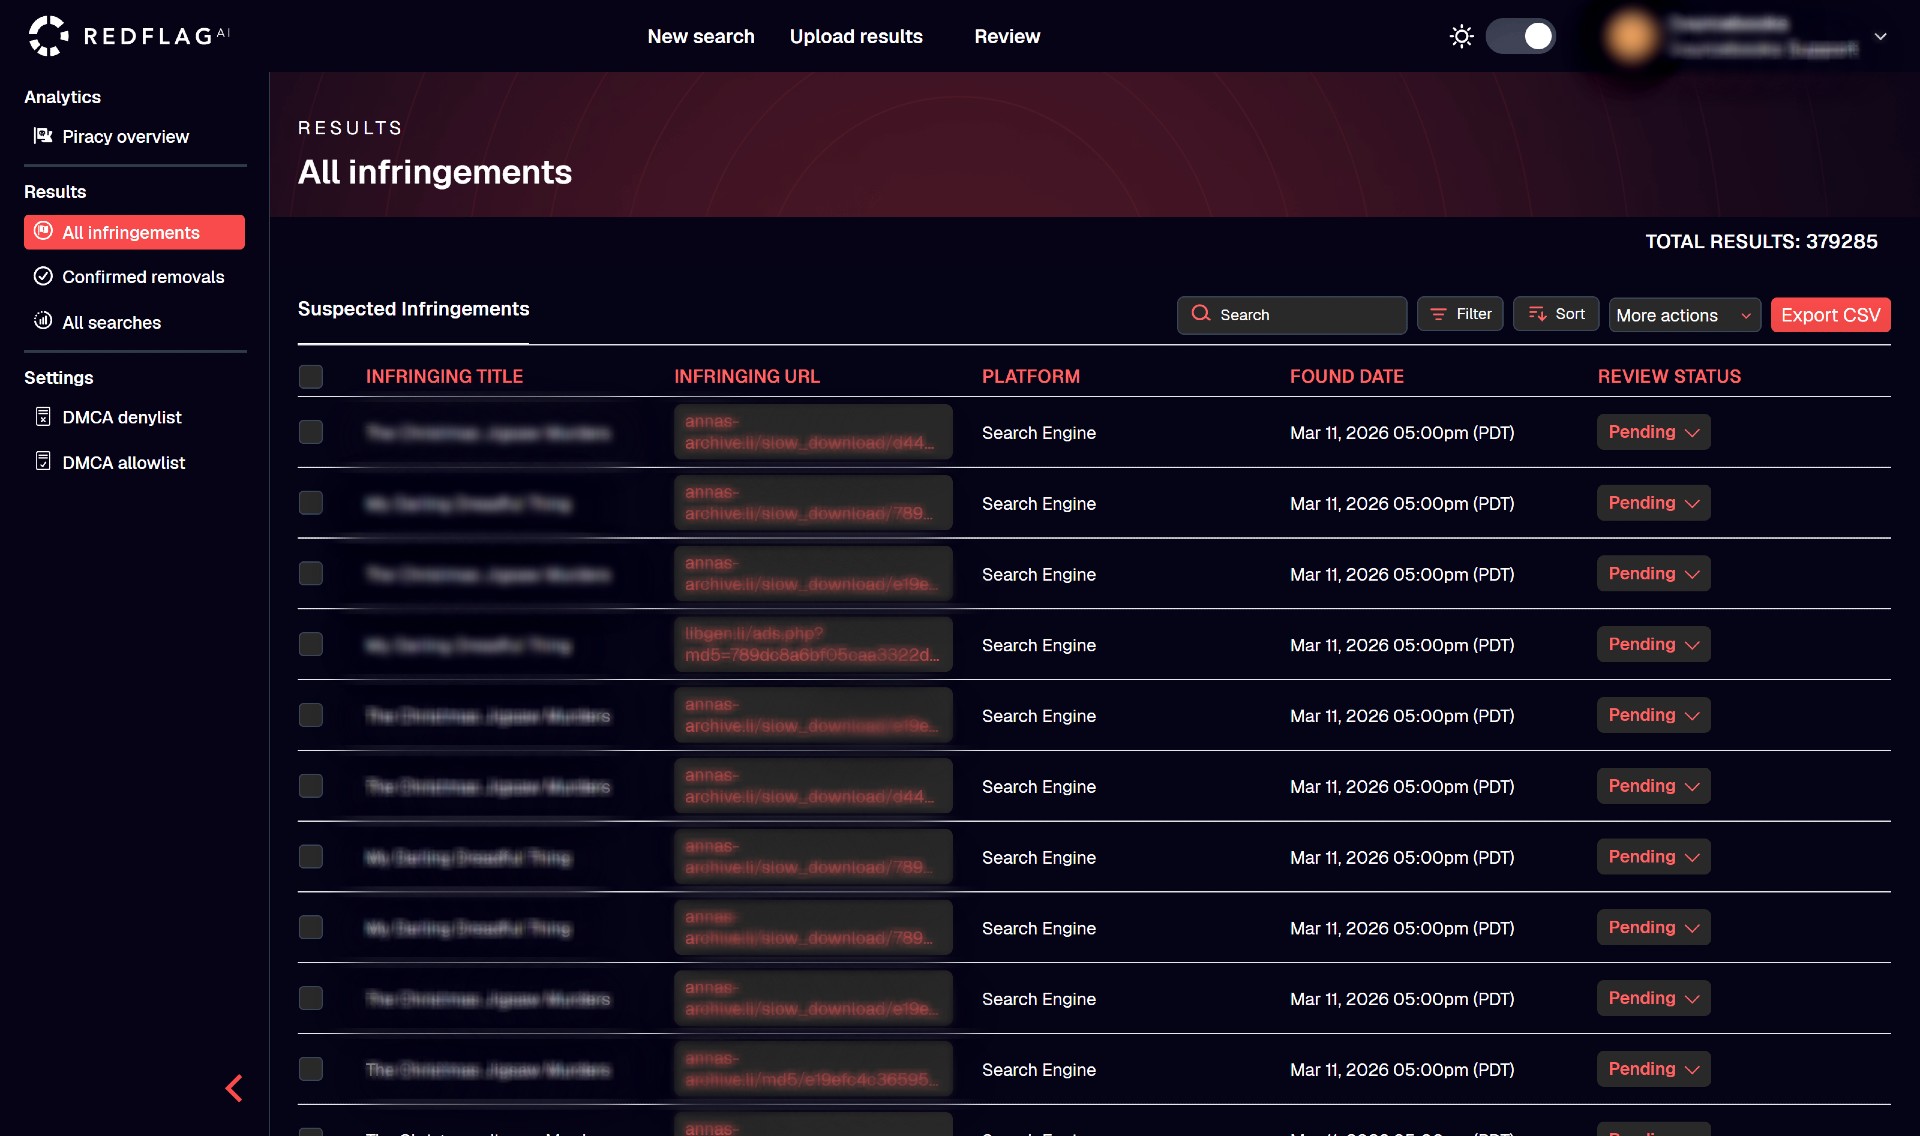This screenshot has height=1136, width=1920.
Task: Open the DMCA allowlist icon
Action: 43,462
